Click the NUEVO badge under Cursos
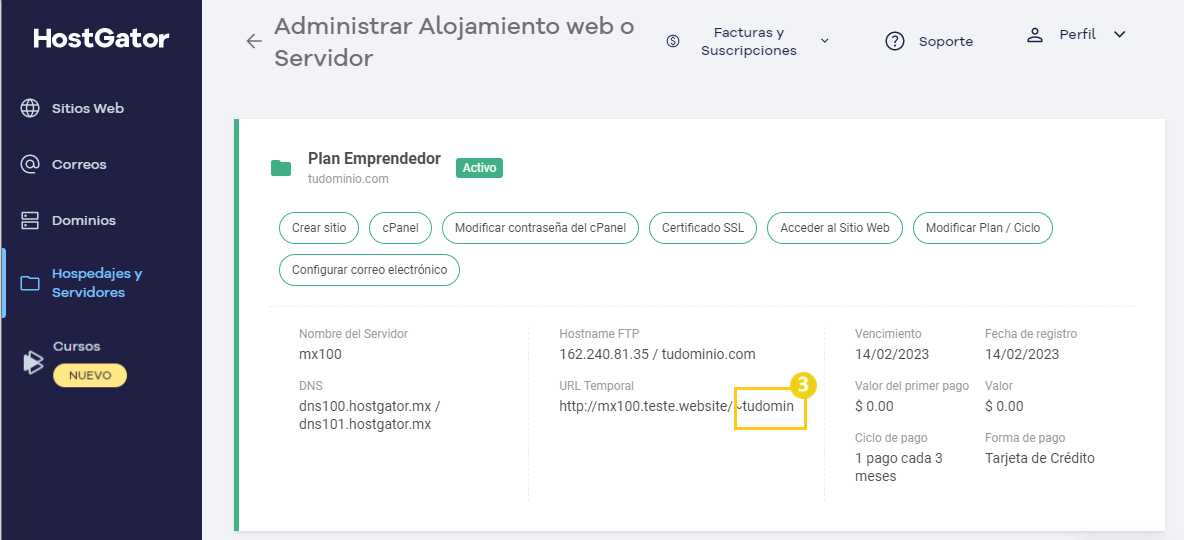This screenshot has height=540, width=1184. [x=90, y=375]
